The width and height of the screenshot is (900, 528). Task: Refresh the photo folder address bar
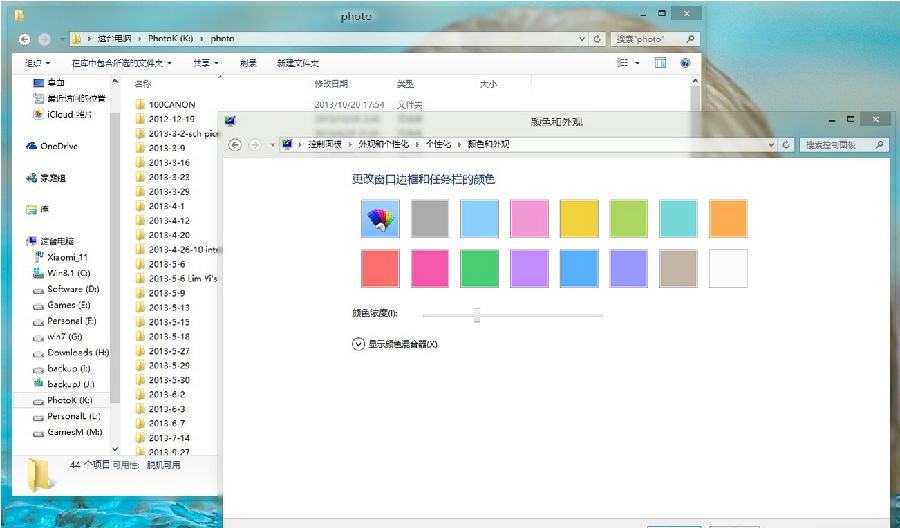(597, 39)
